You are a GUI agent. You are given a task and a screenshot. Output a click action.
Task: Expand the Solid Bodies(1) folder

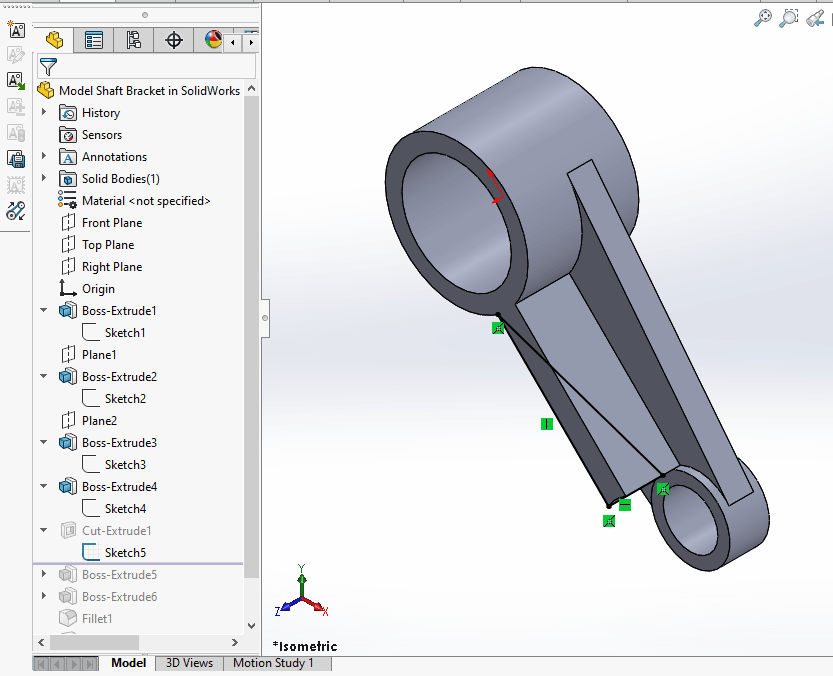(x=42, y=178)
